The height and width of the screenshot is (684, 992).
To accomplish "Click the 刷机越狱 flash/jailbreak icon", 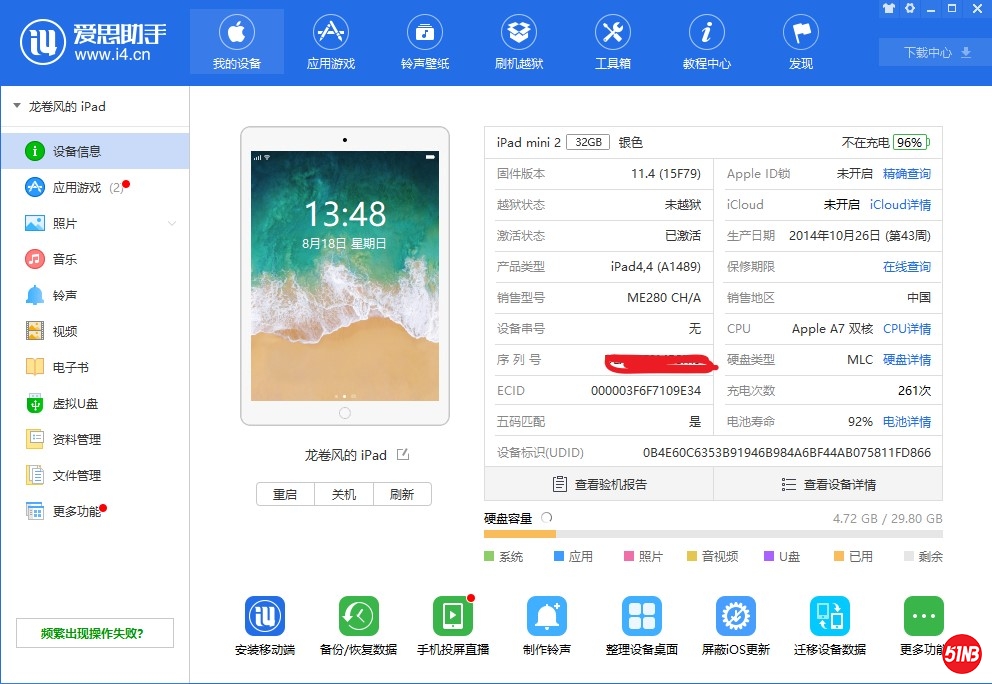I will [x=518, y=34].
